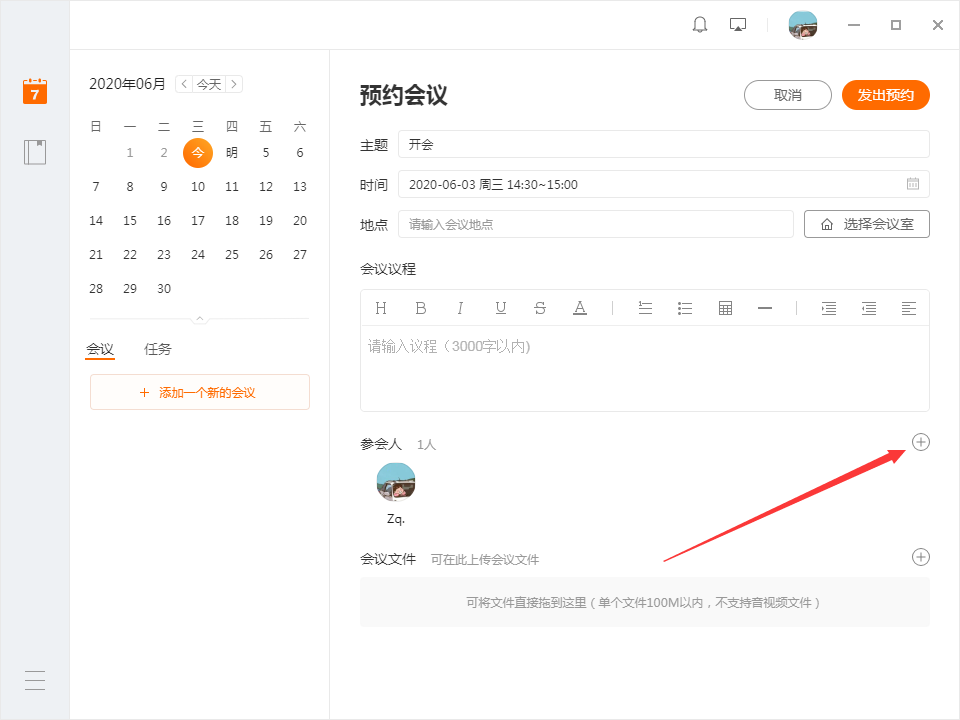Viewport: 960px width, 720px height.
Task: Switch to the 任务 tab
Action: point(158,349)
